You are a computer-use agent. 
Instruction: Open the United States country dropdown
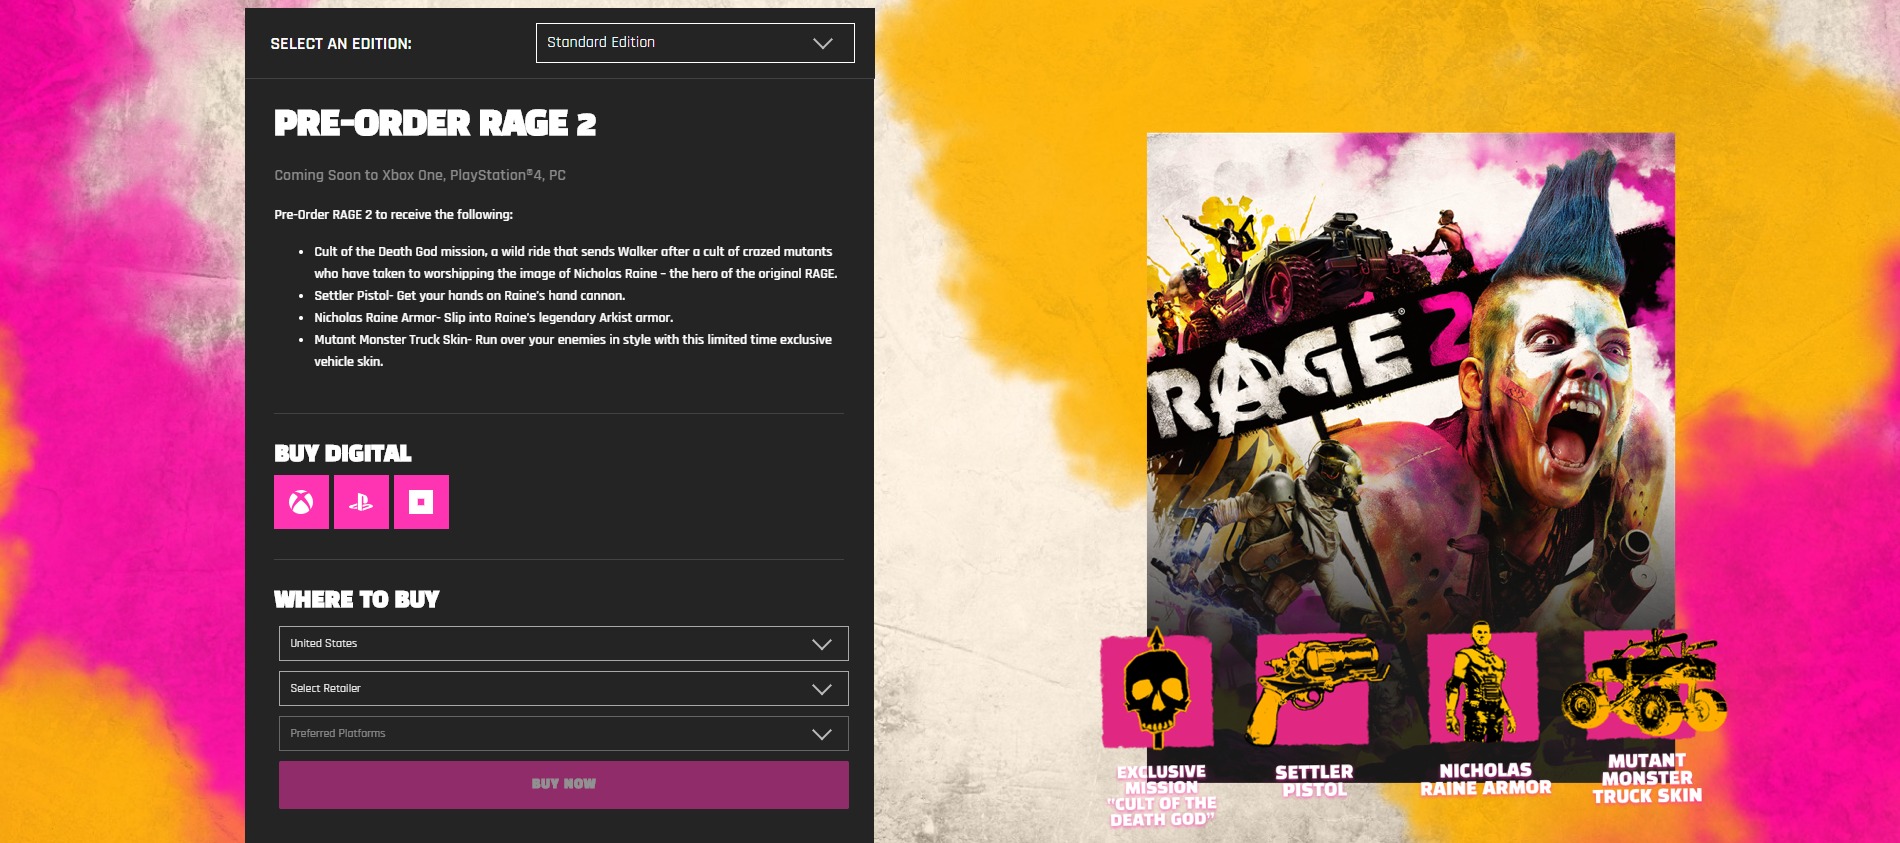point(564,644)
